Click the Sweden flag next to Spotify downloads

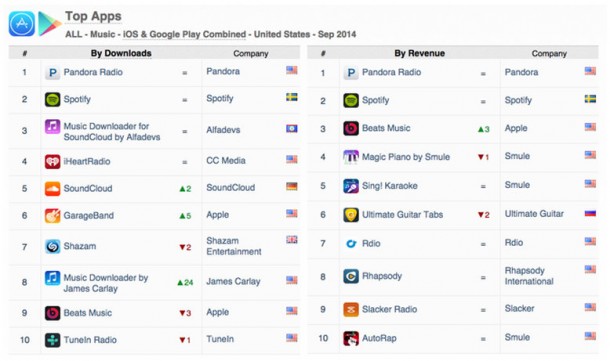click(x=292, y=97)
